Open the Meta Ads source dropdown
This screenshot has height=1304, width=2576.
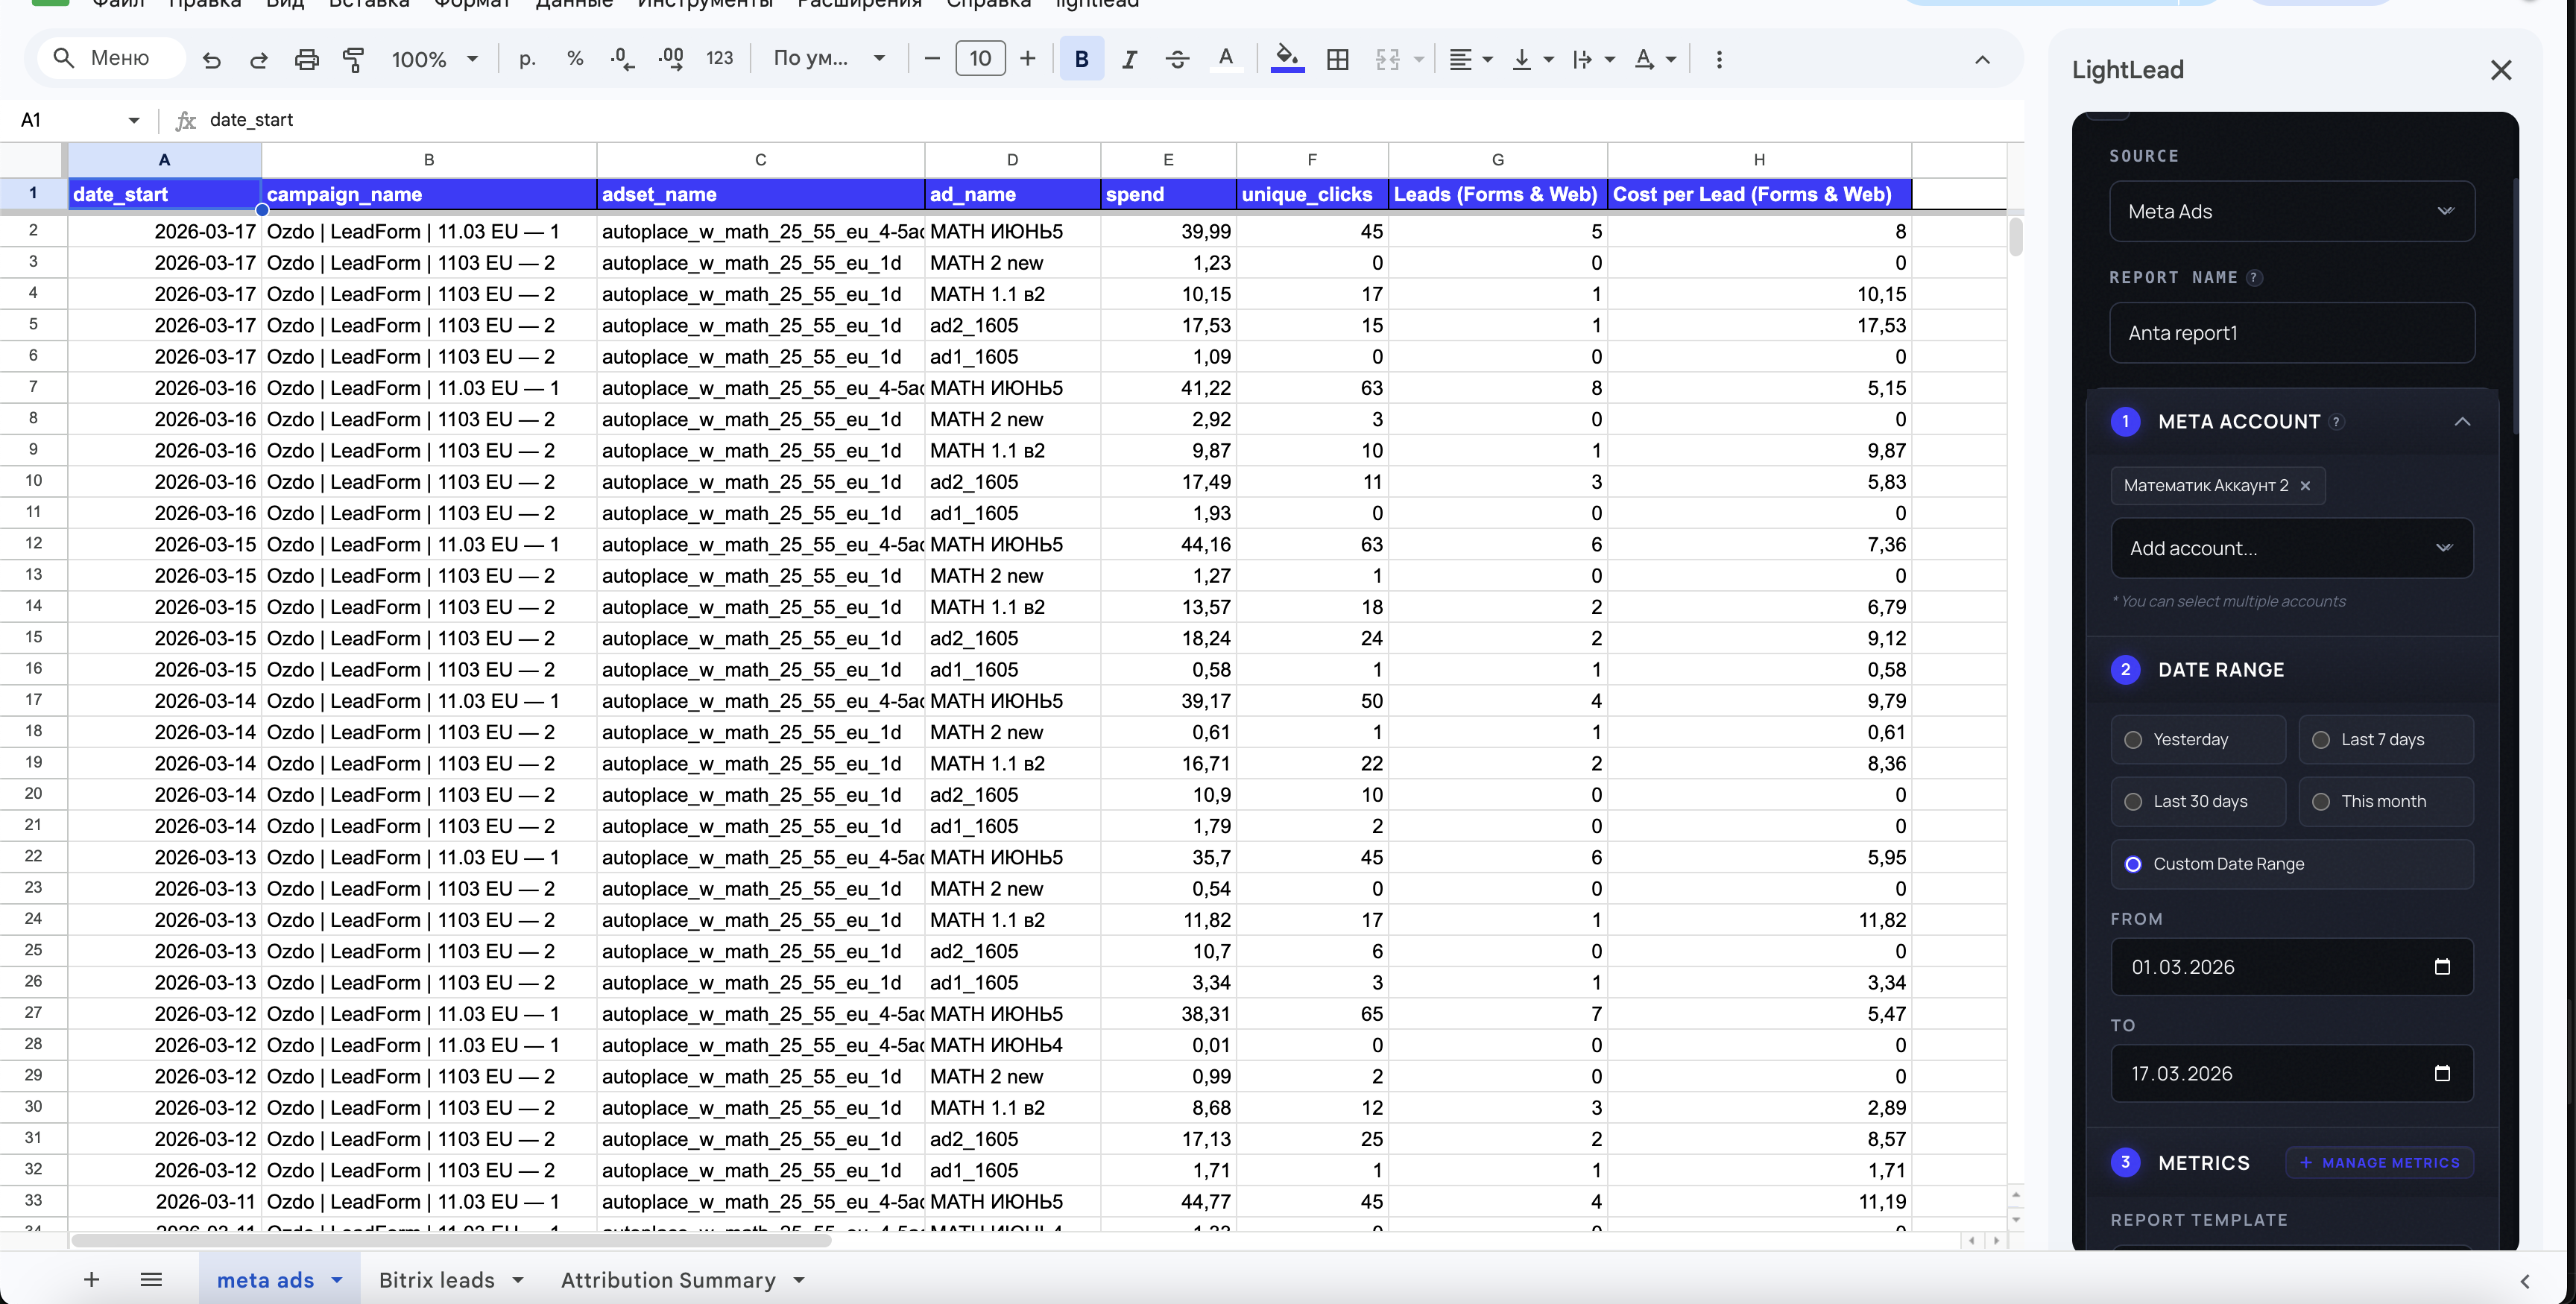click(x=2291, y=211)
